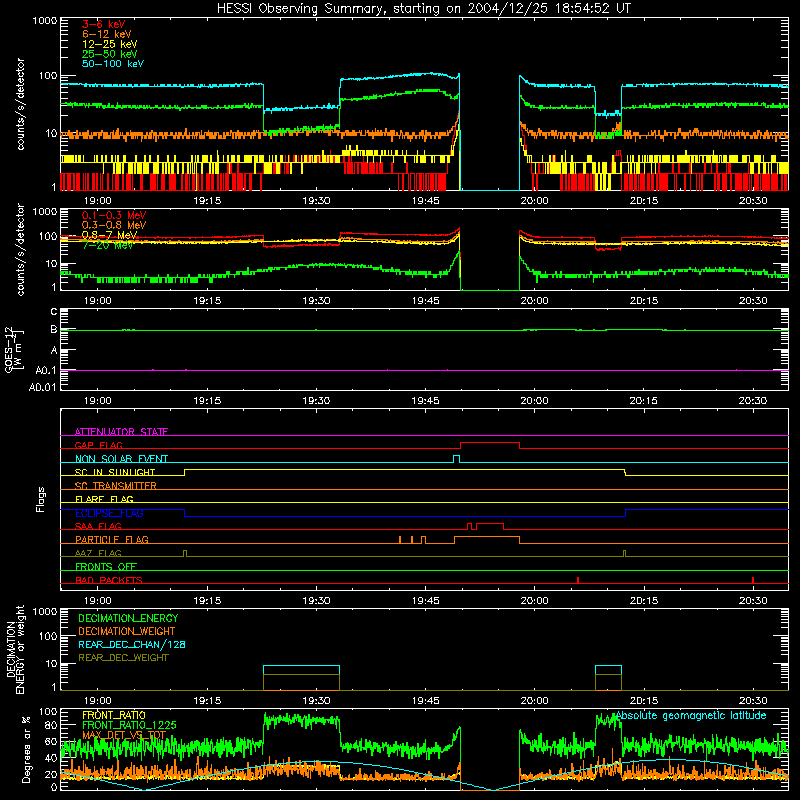Screen dimensions: 800x800
Task: Select the FRONT_RATIO legend label
Action: (114, 715)
